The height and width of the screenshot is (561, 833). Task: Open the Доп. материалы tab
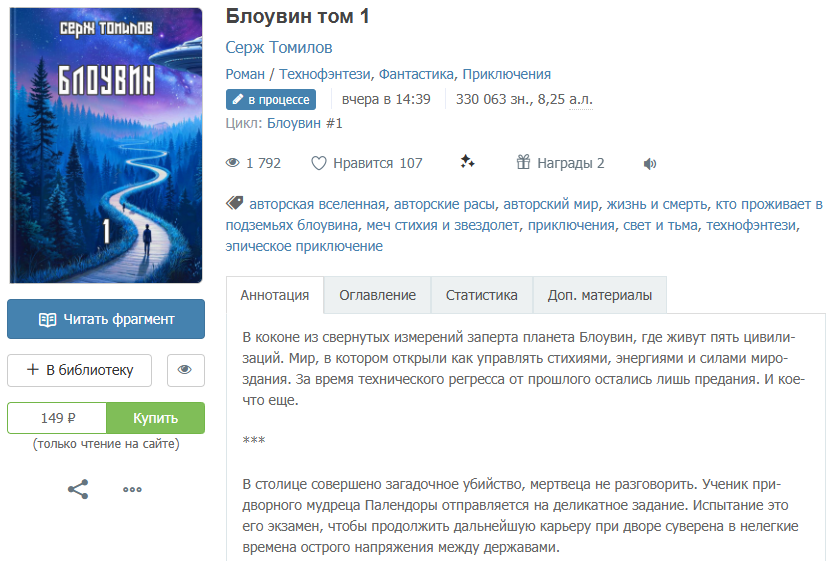click(600, 295)
